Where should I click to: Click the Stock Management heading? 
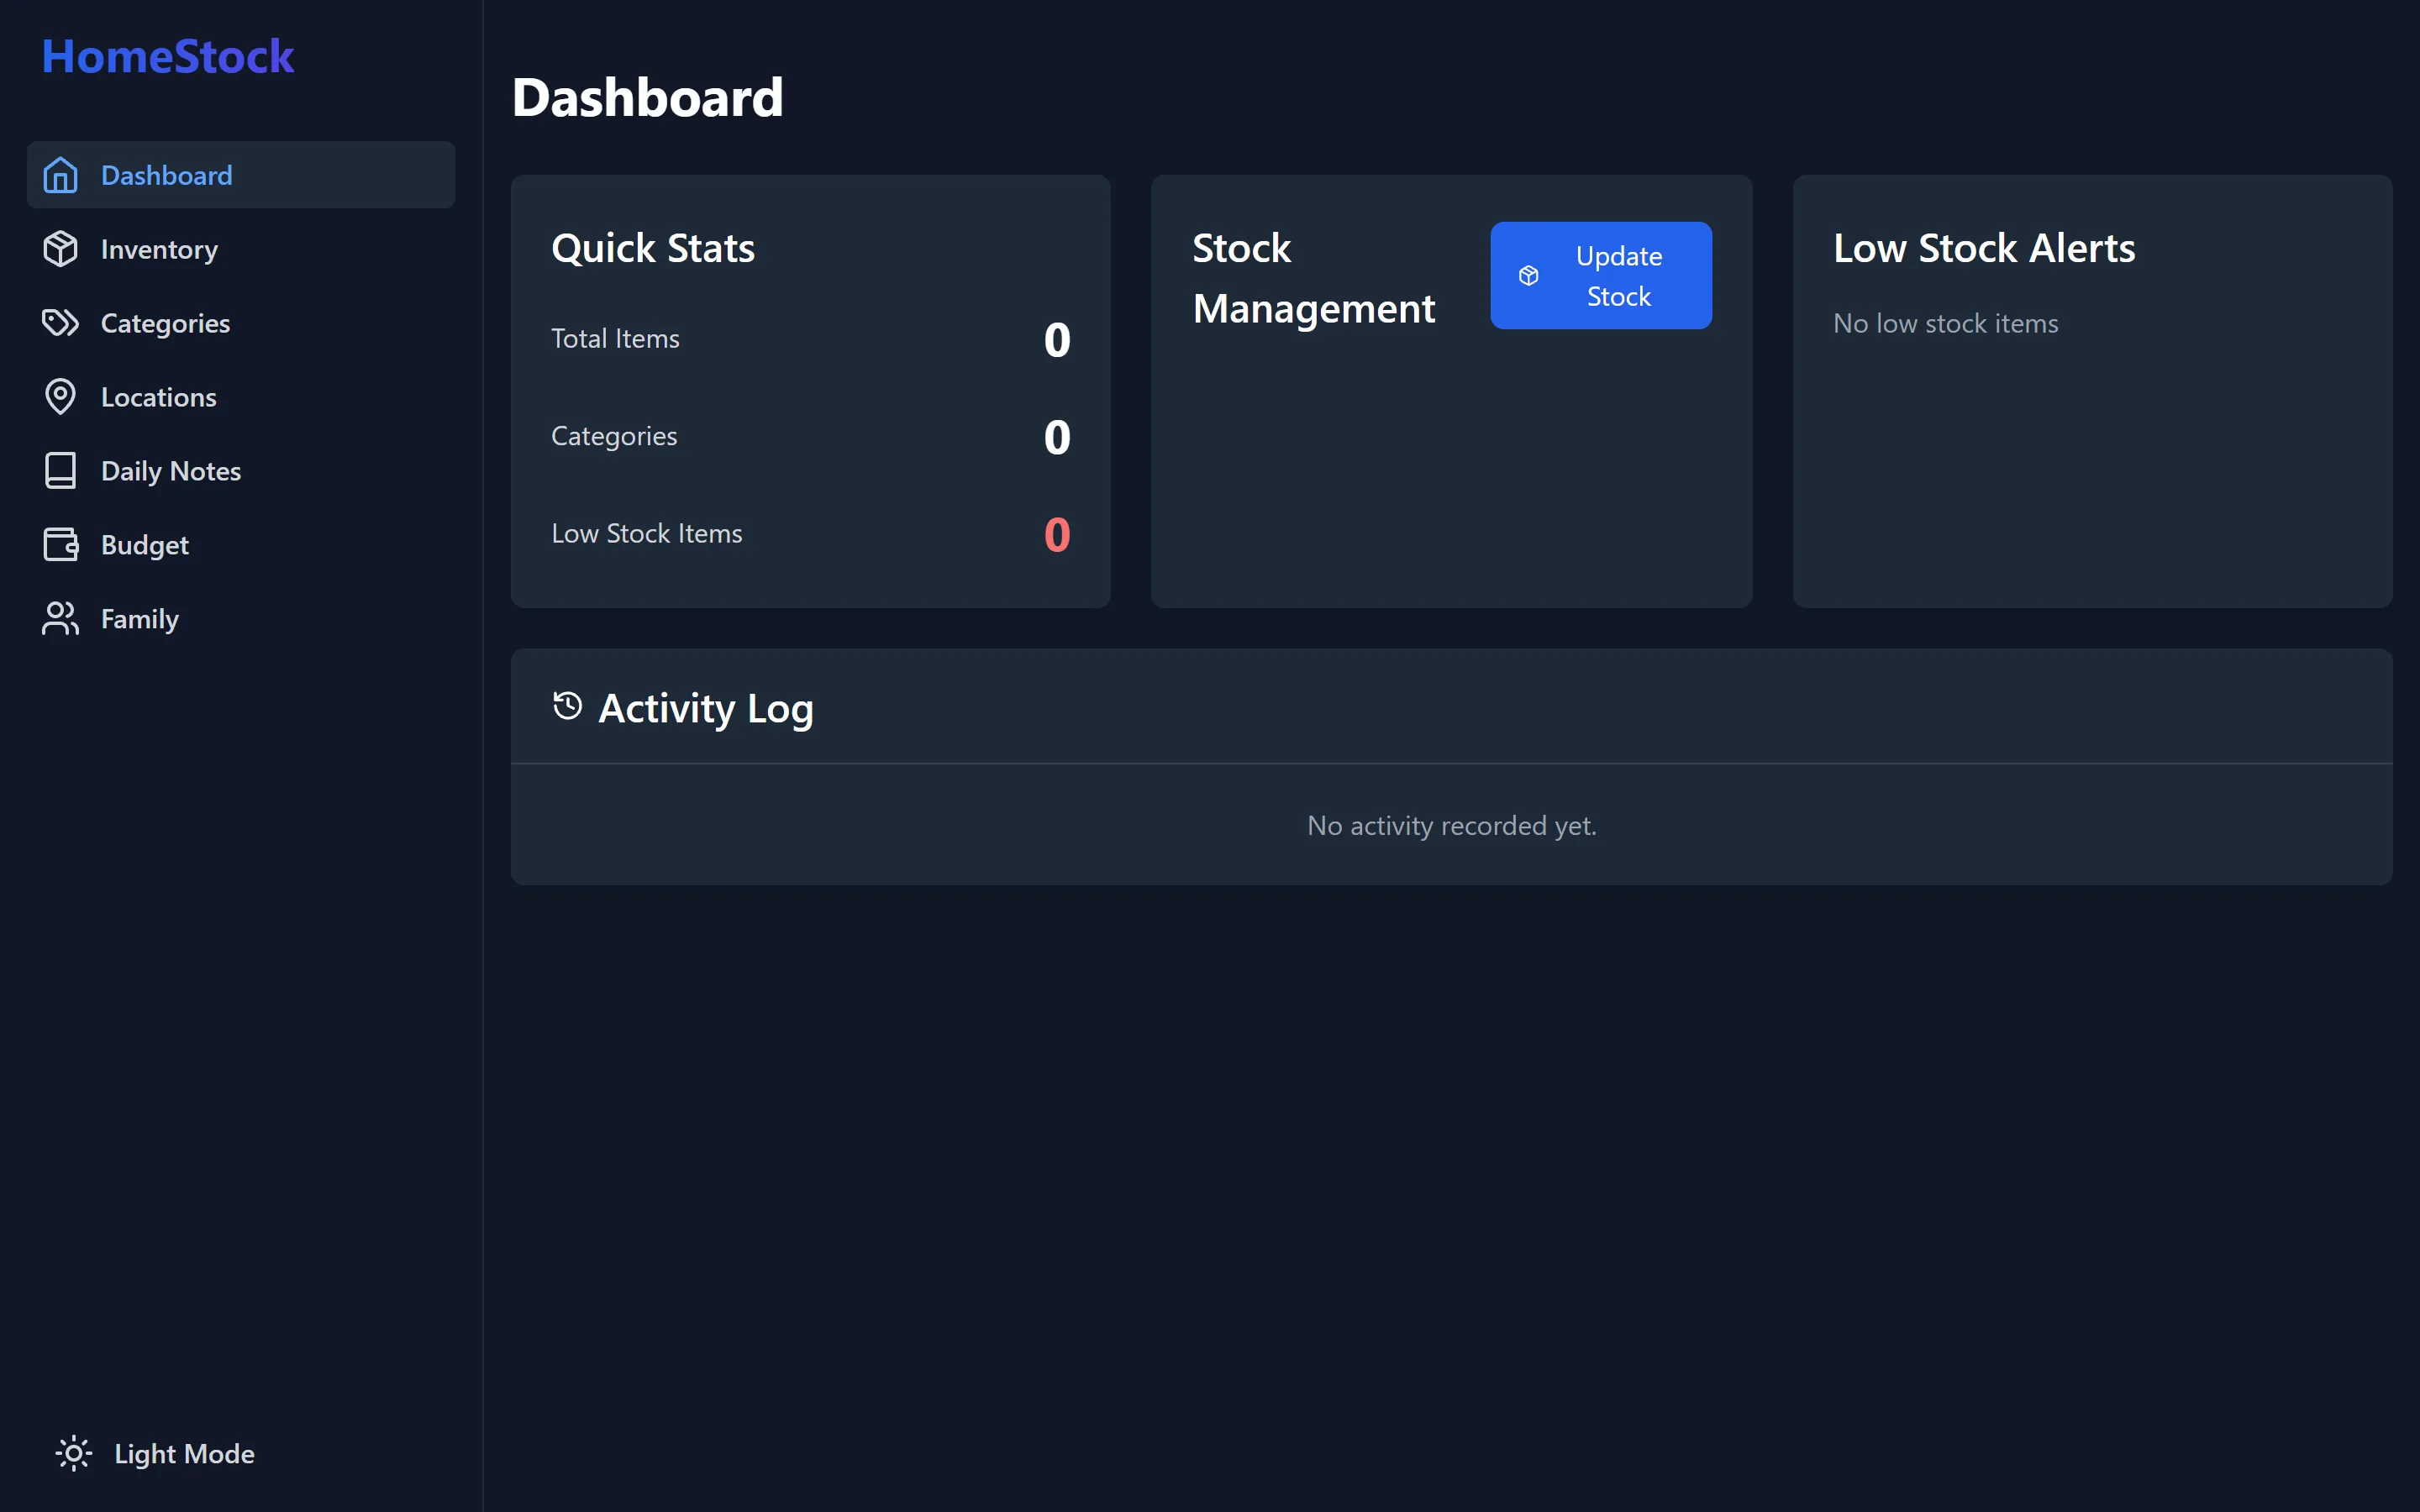click(x=1314, y=278)
